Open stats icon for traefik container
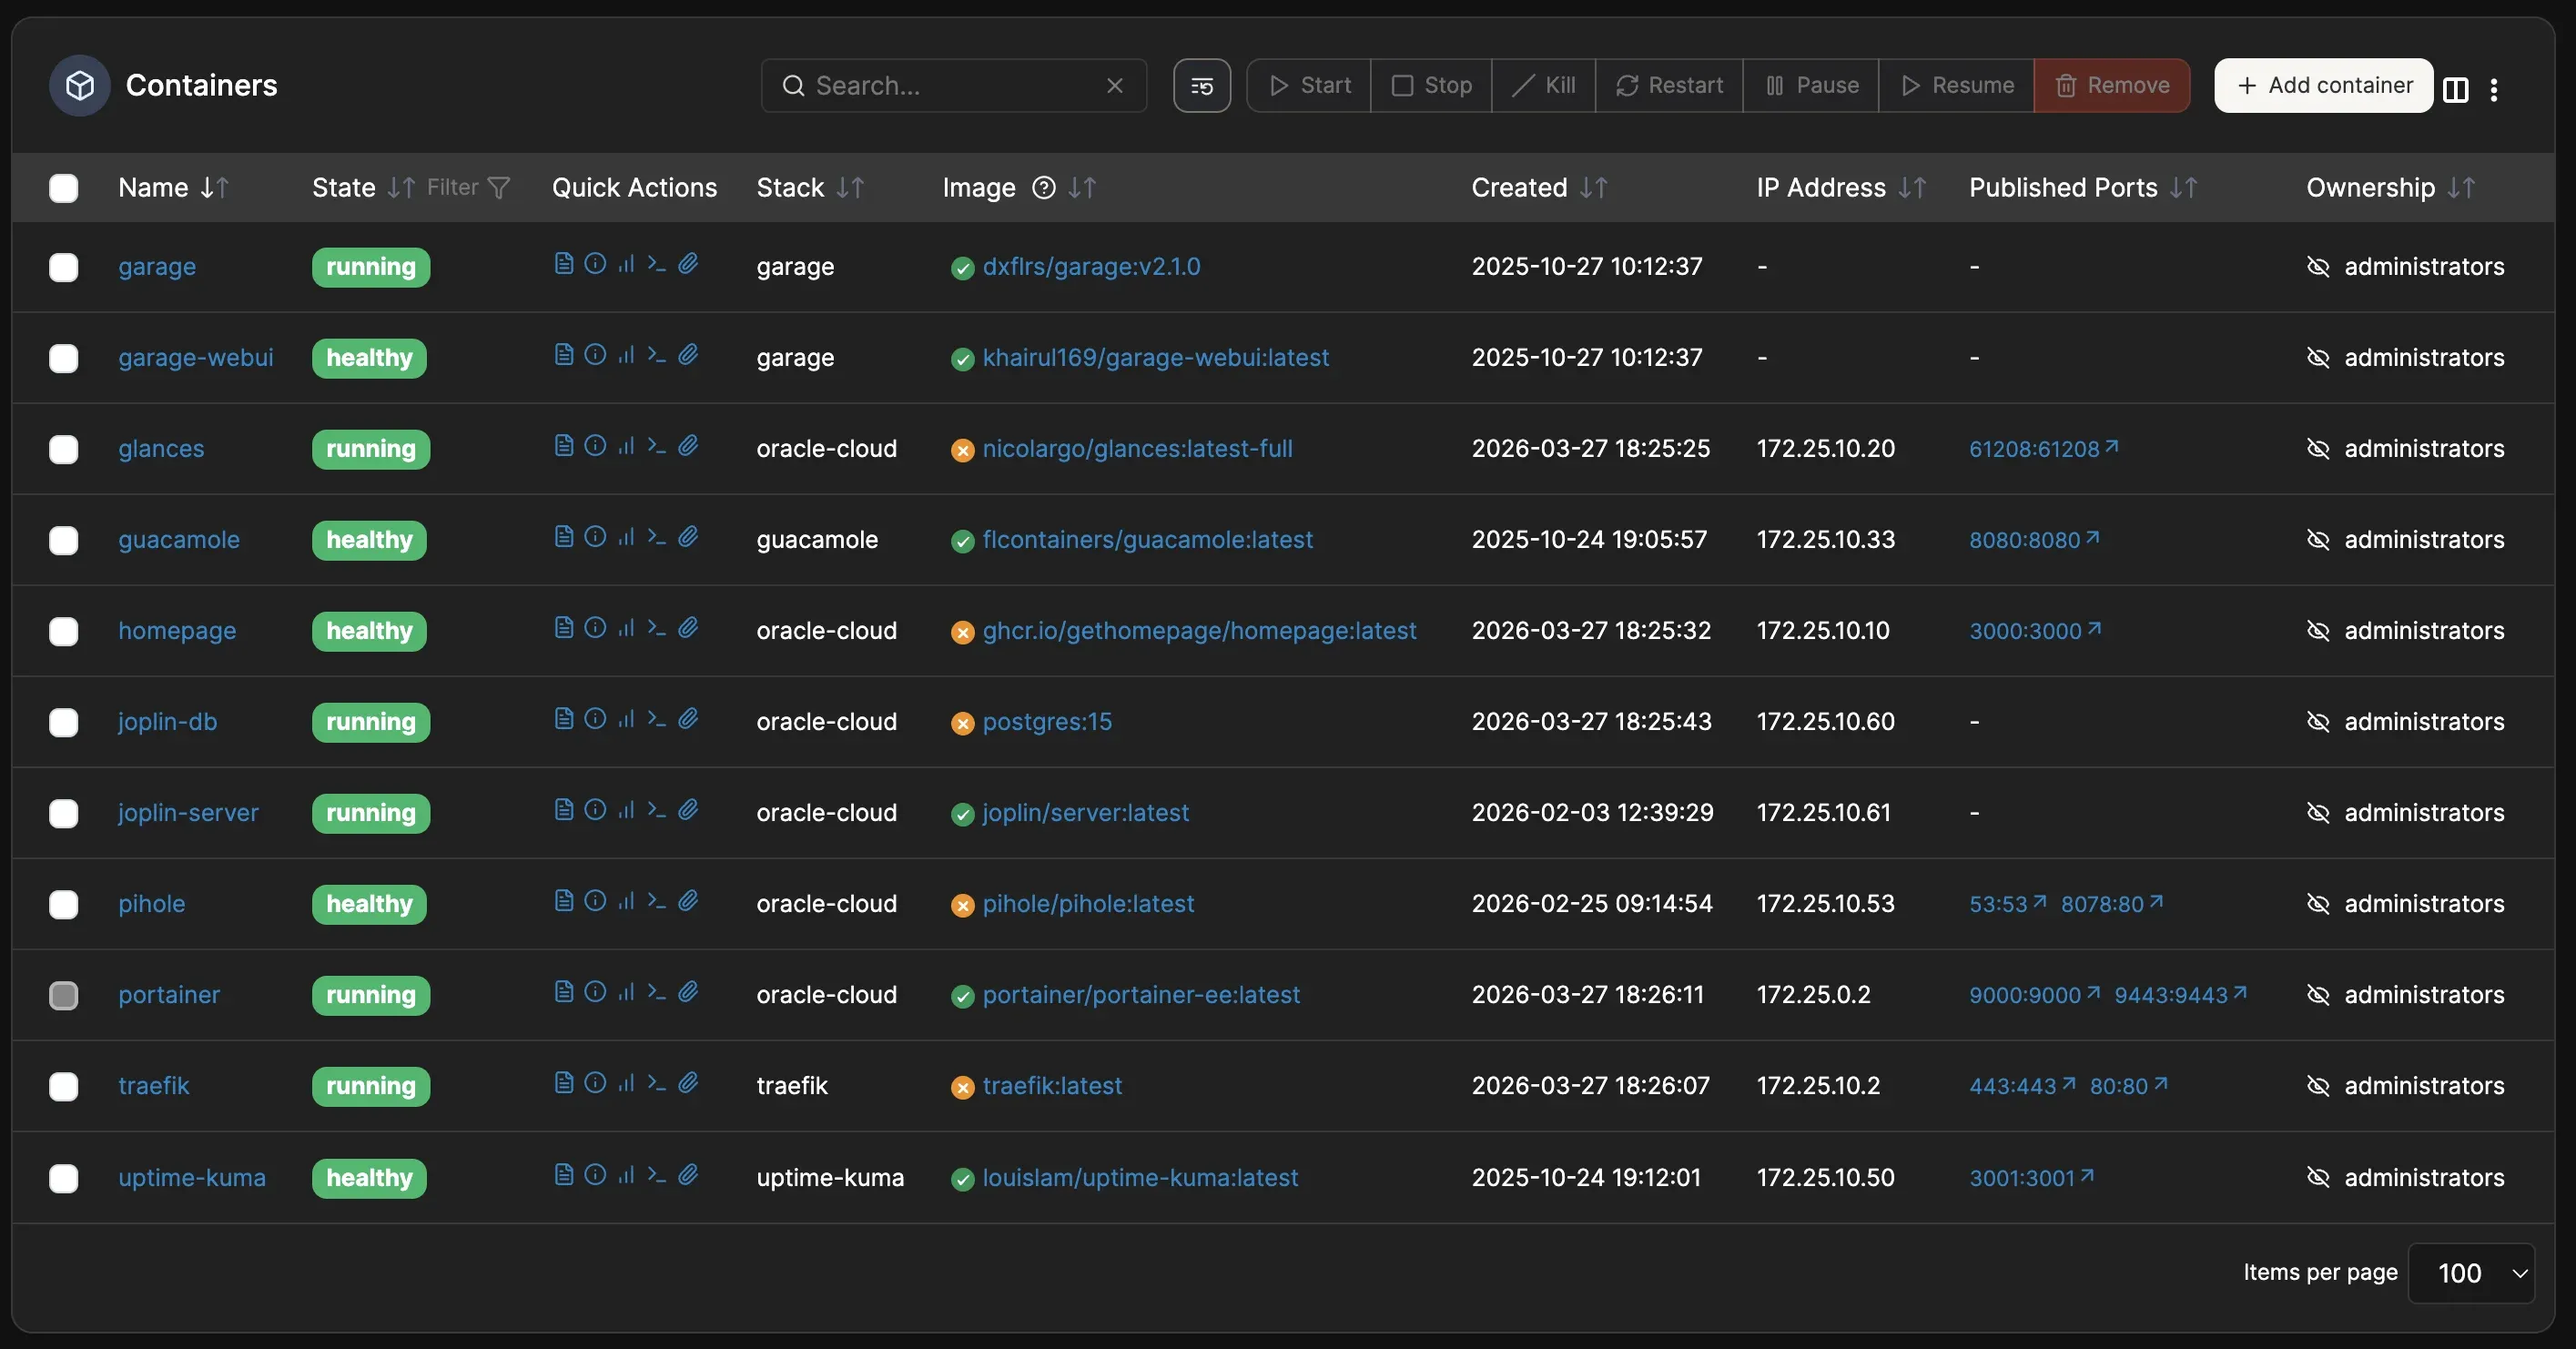Viewport: 2576px width, 1349px height. tap(626, 1082)
